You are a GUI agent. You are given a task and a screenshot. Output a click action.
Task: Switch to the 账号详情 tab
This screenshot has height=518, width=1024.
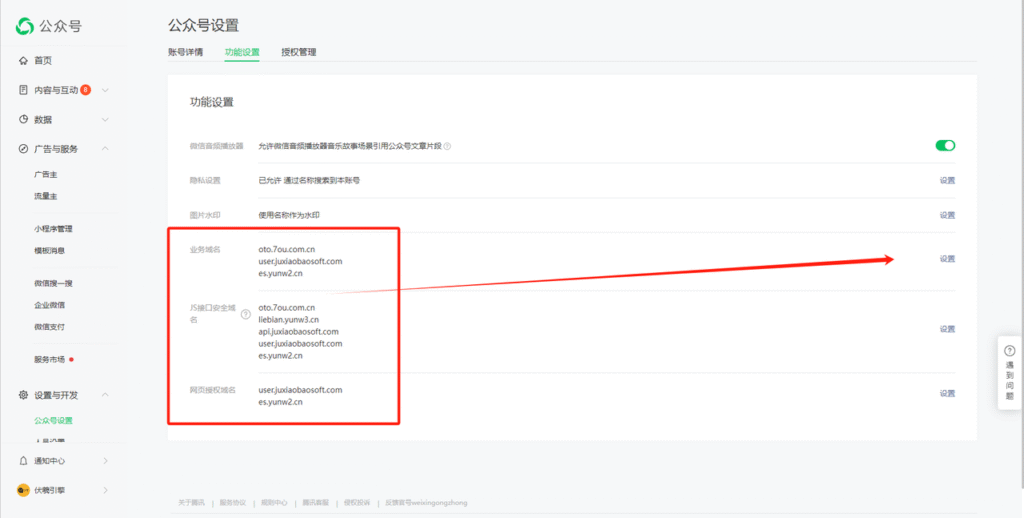pyautogui.click(x=186, y=52)
